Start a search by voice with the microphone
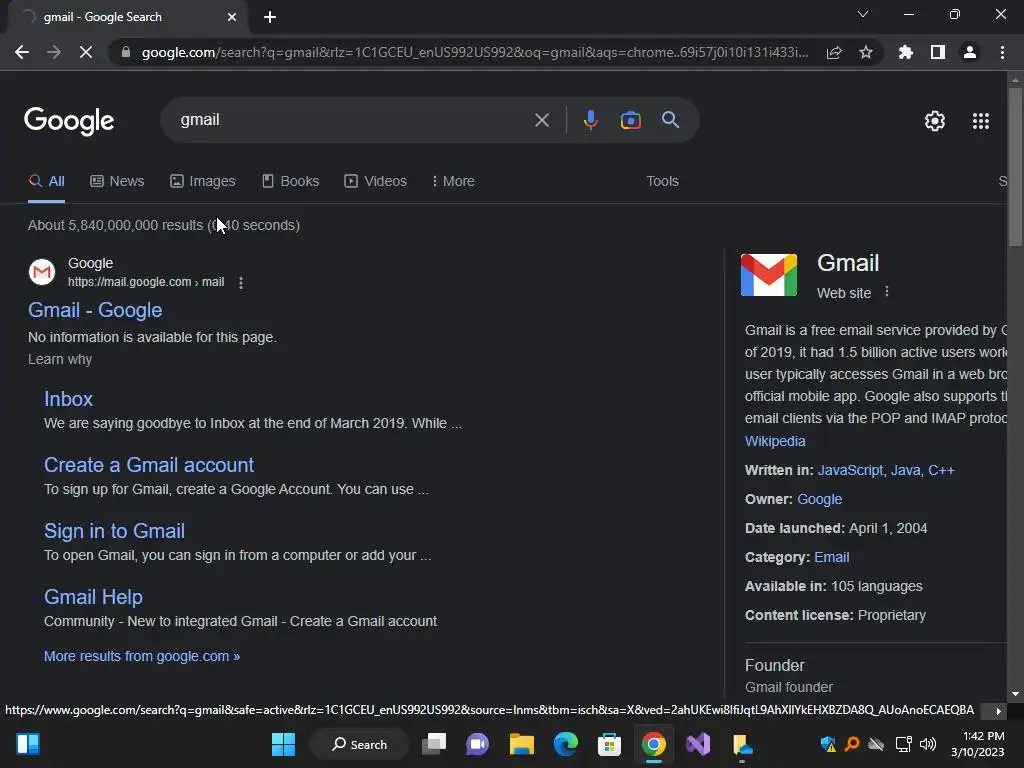 590,120
